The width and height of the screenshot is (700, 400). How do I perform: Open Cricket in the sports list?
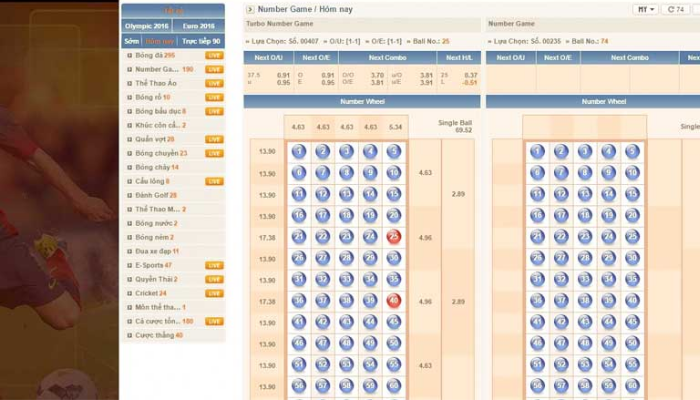tap(149, 293)
